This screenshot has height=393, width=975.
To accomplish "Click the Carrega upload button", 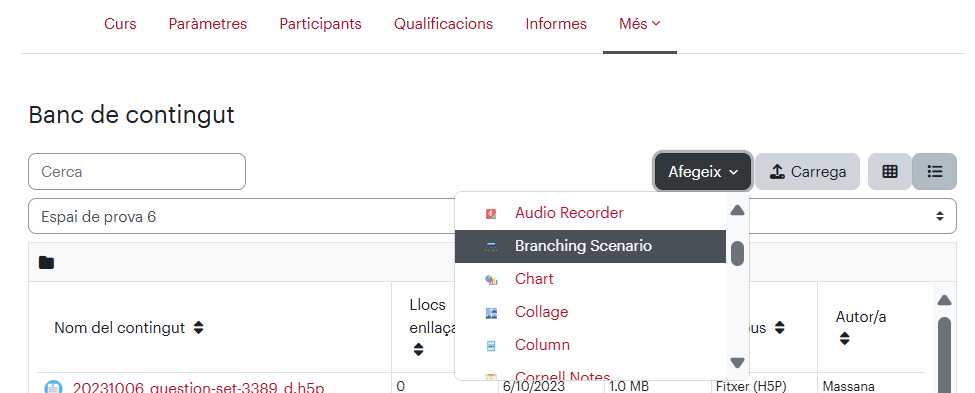I will 808,172.
